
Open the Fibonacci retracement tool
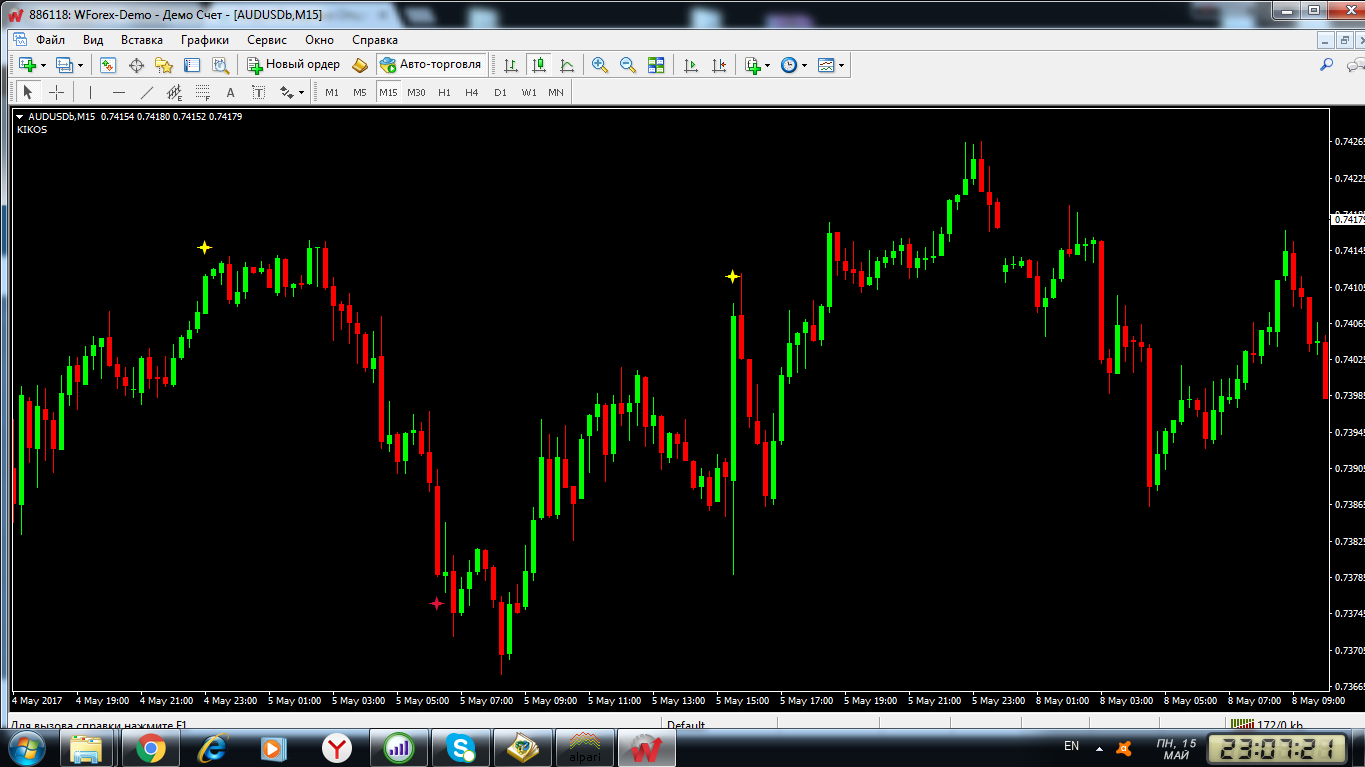[x=202, y=92]
